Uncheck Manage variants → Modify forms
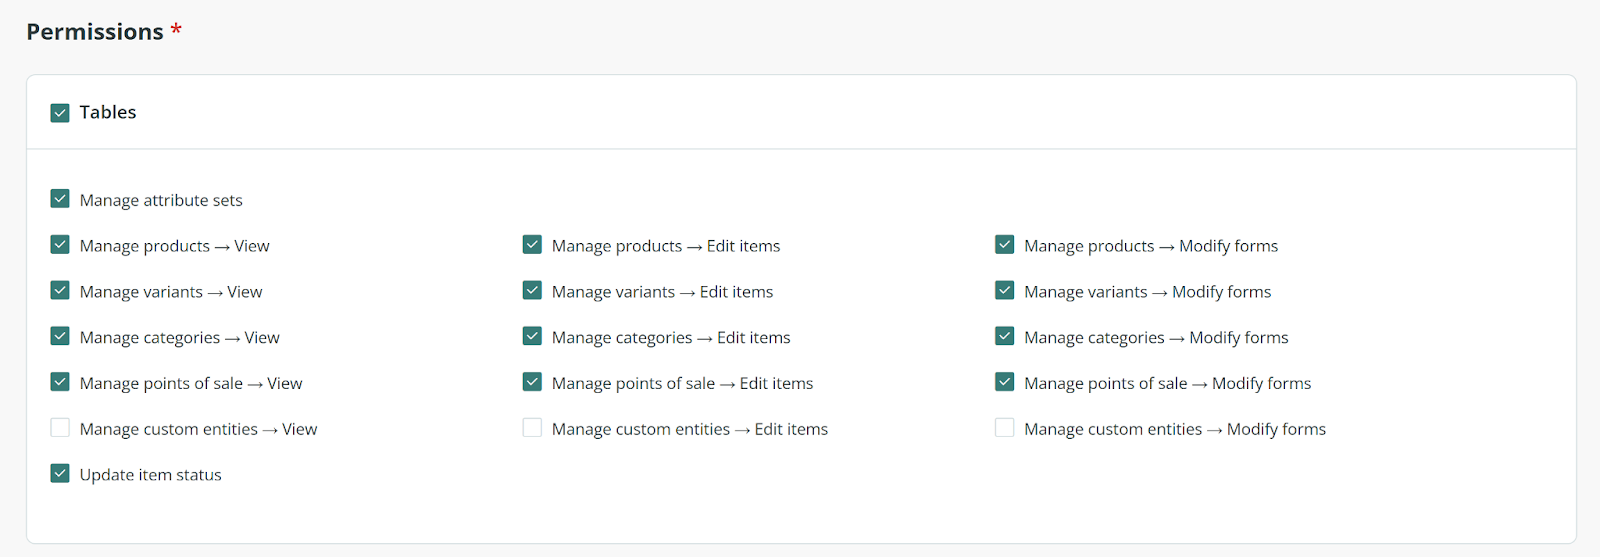 pyautogui.click(x=1005, y=291)
